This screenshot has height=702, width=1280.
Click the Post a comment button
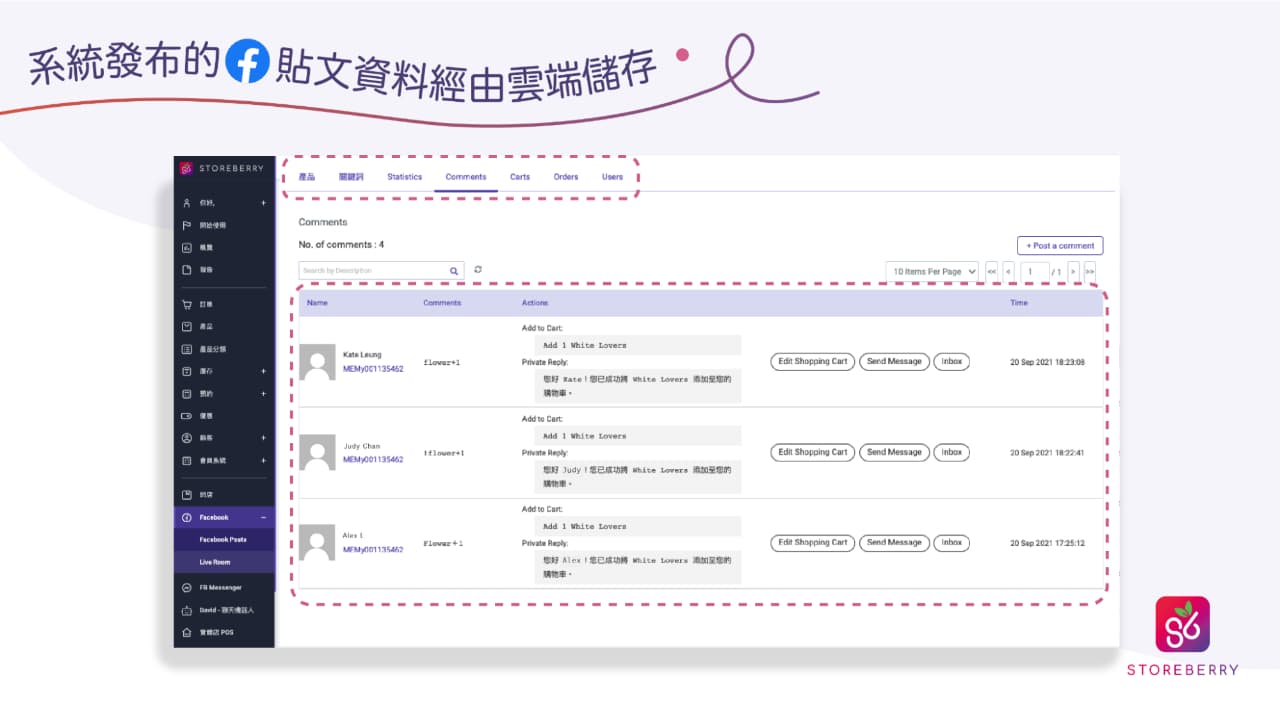(x=1060, y=245)
